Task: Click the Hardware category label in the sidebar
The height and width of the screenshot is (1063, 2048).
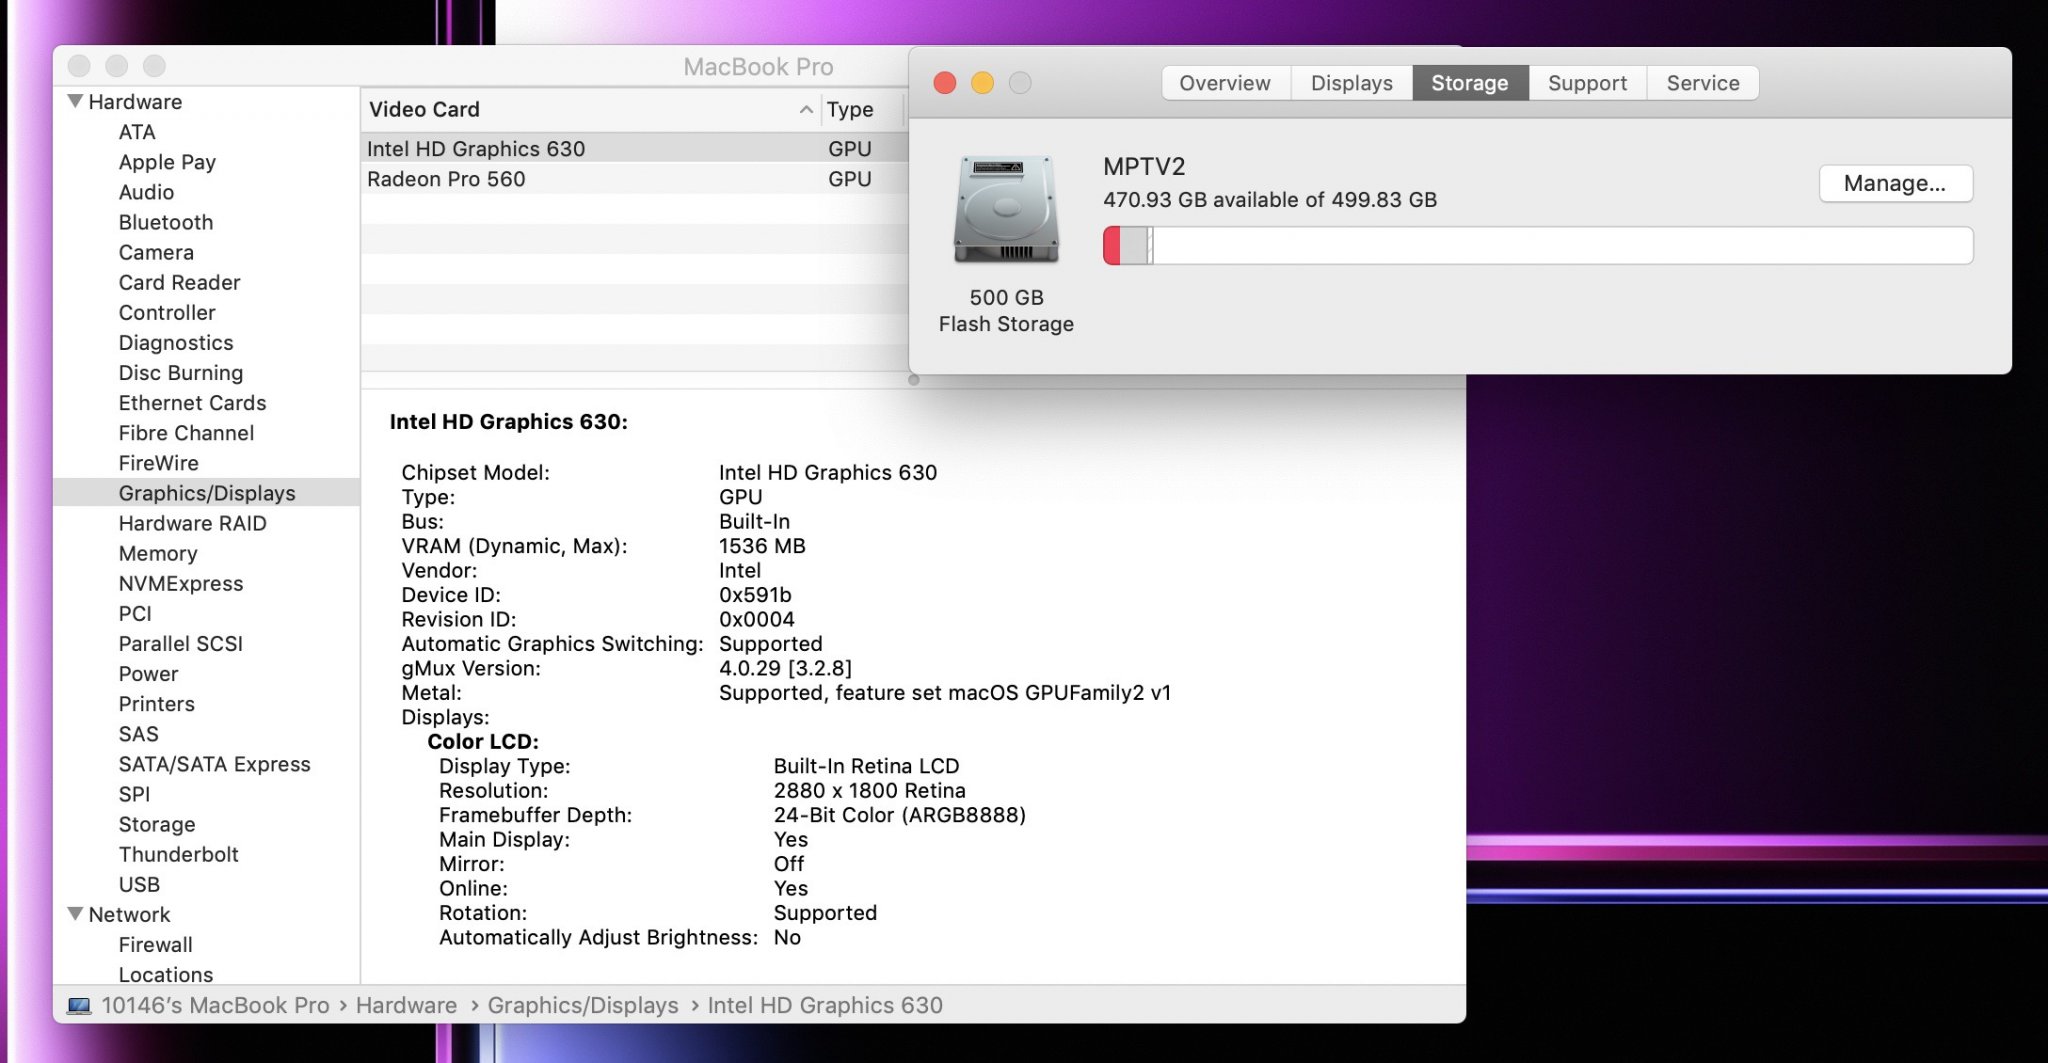Action: pos(135,101)
